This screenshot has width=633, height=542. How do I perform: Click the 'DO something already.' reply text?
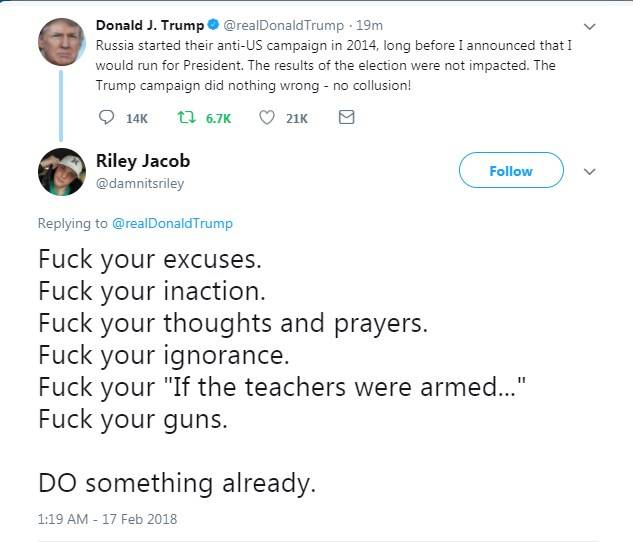[177, 483]
